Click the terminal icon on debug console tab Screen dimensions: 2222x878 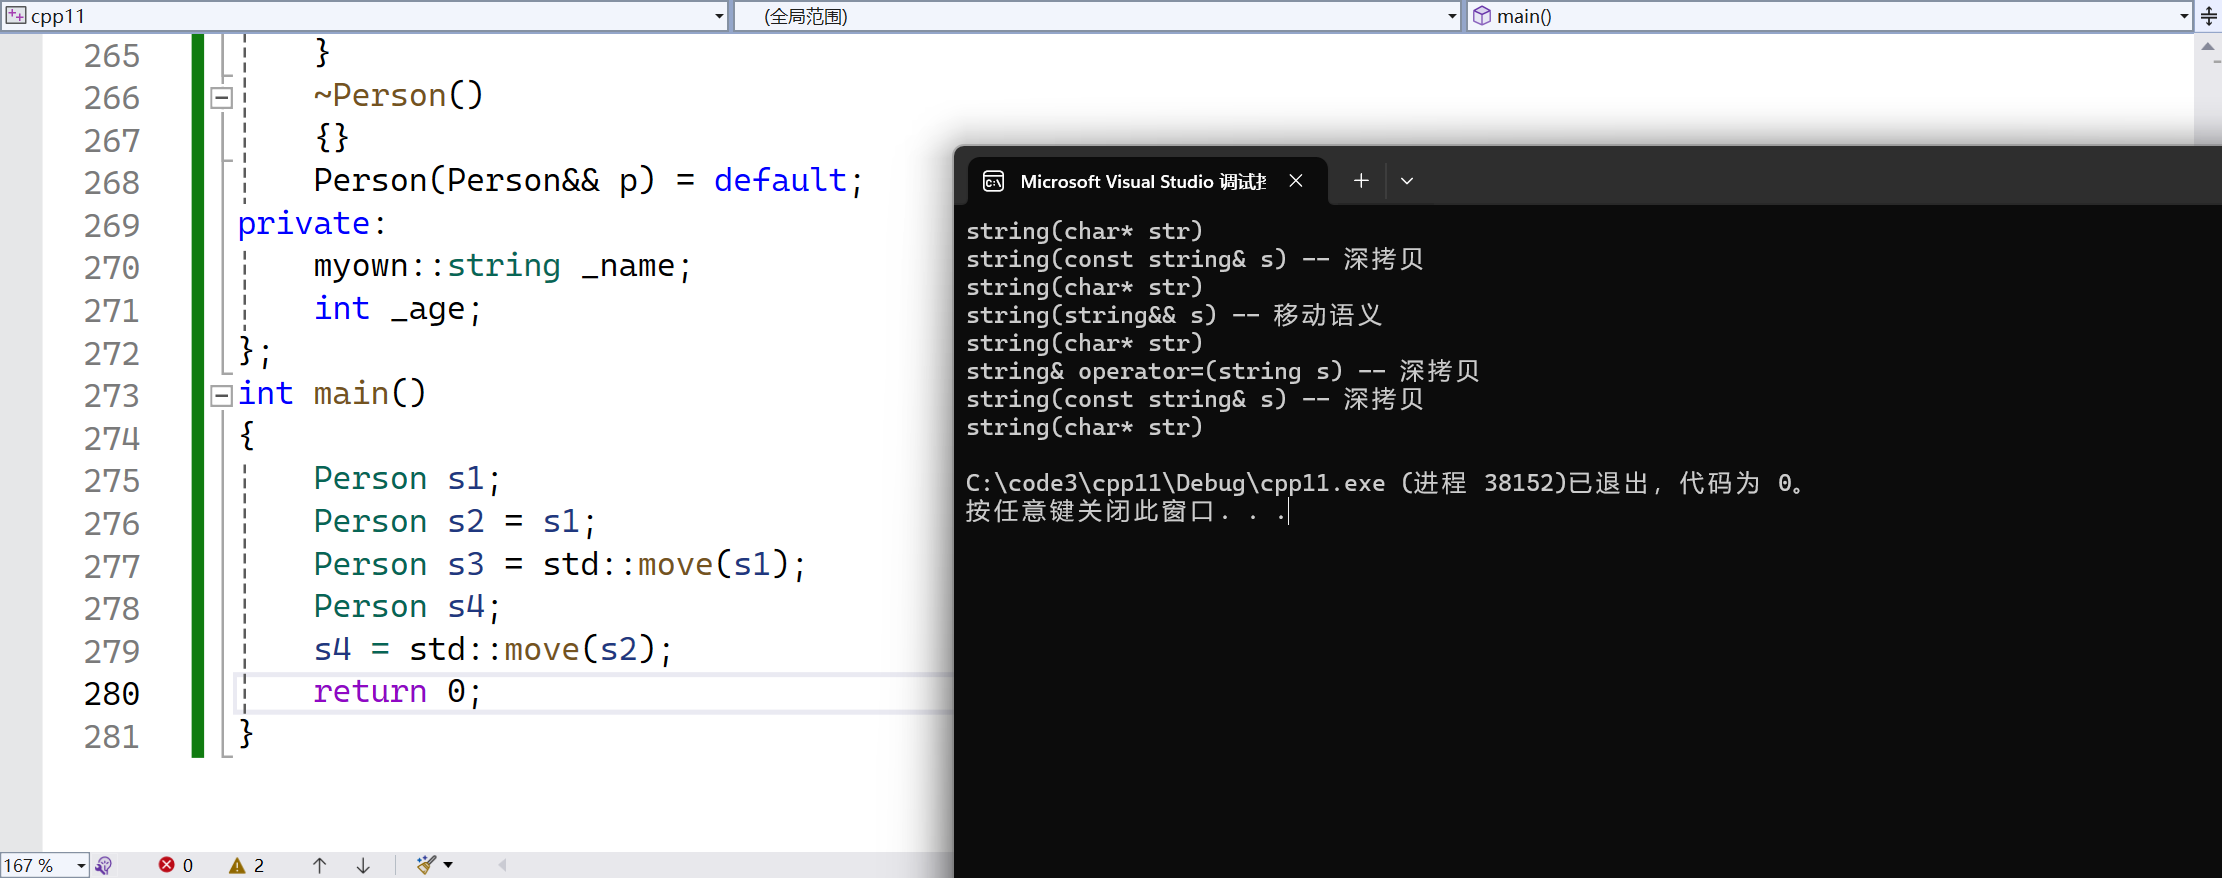click(x=993, y=181)
